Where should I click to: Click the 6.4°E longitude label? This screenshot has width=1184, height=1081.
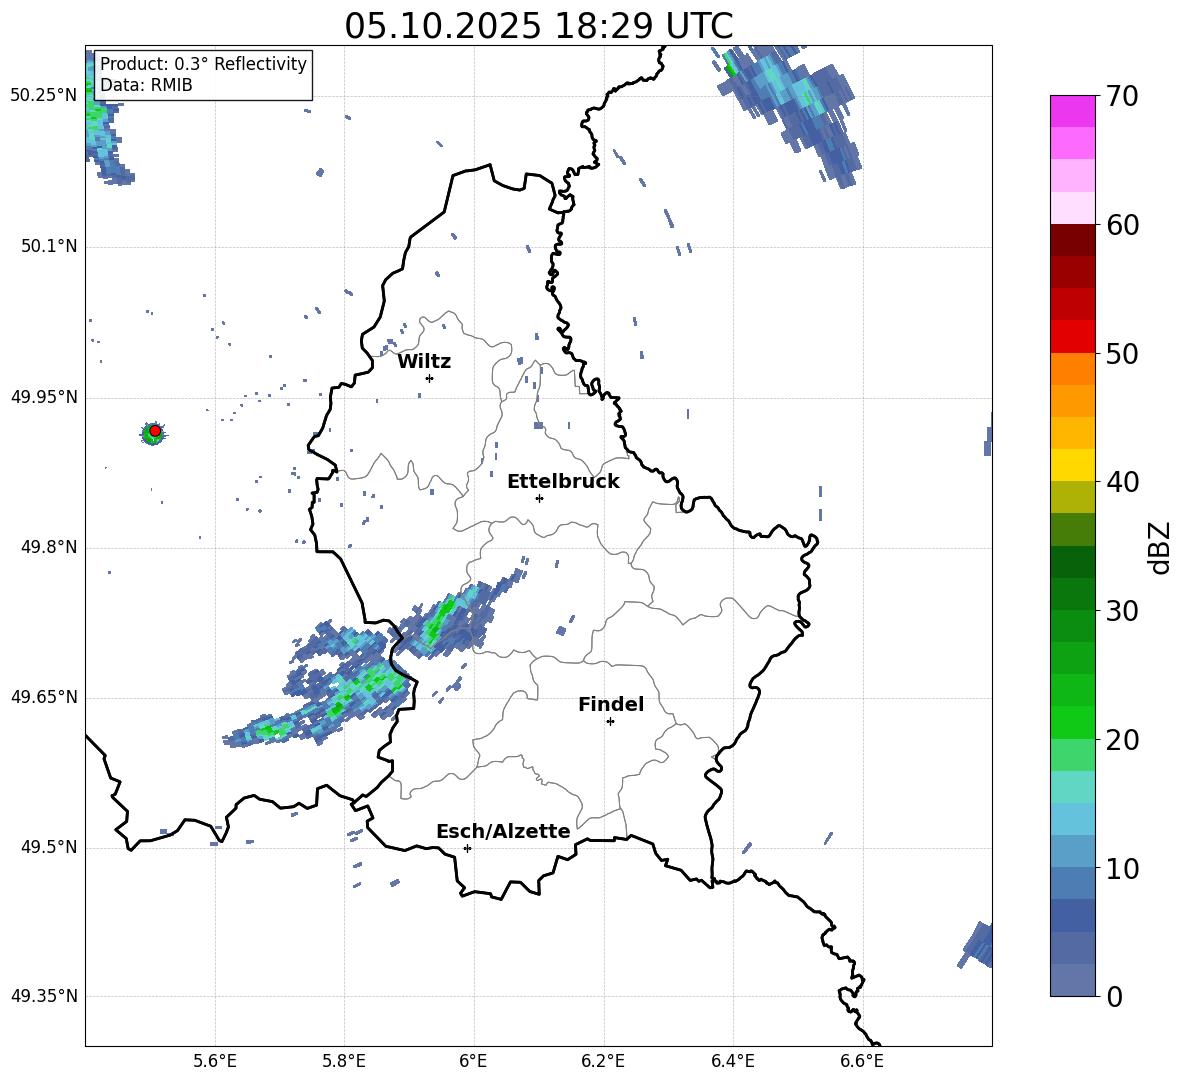(732, 1061)
